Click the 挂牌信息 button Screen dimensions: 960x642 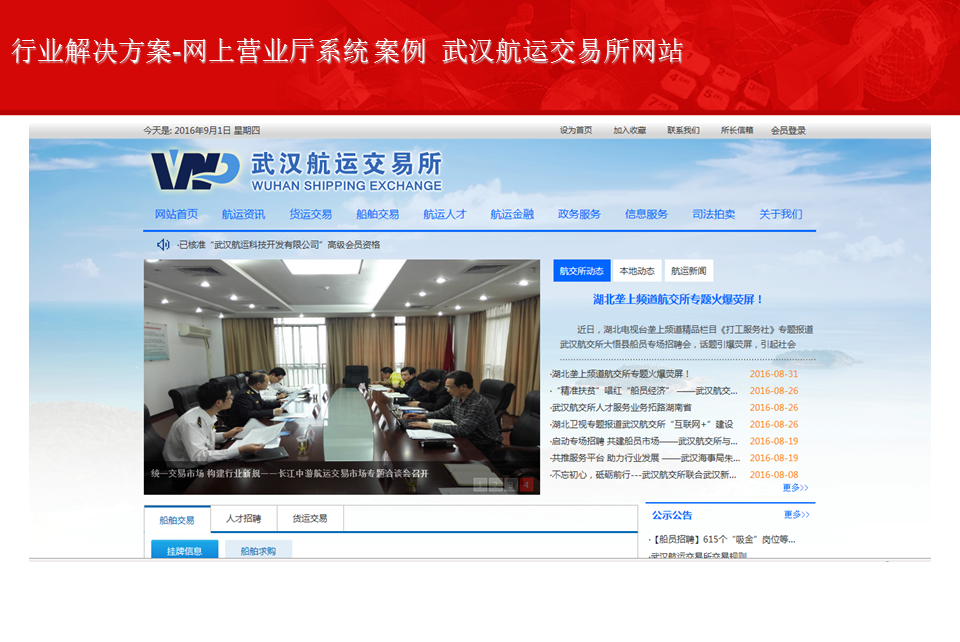pos(184,550)
